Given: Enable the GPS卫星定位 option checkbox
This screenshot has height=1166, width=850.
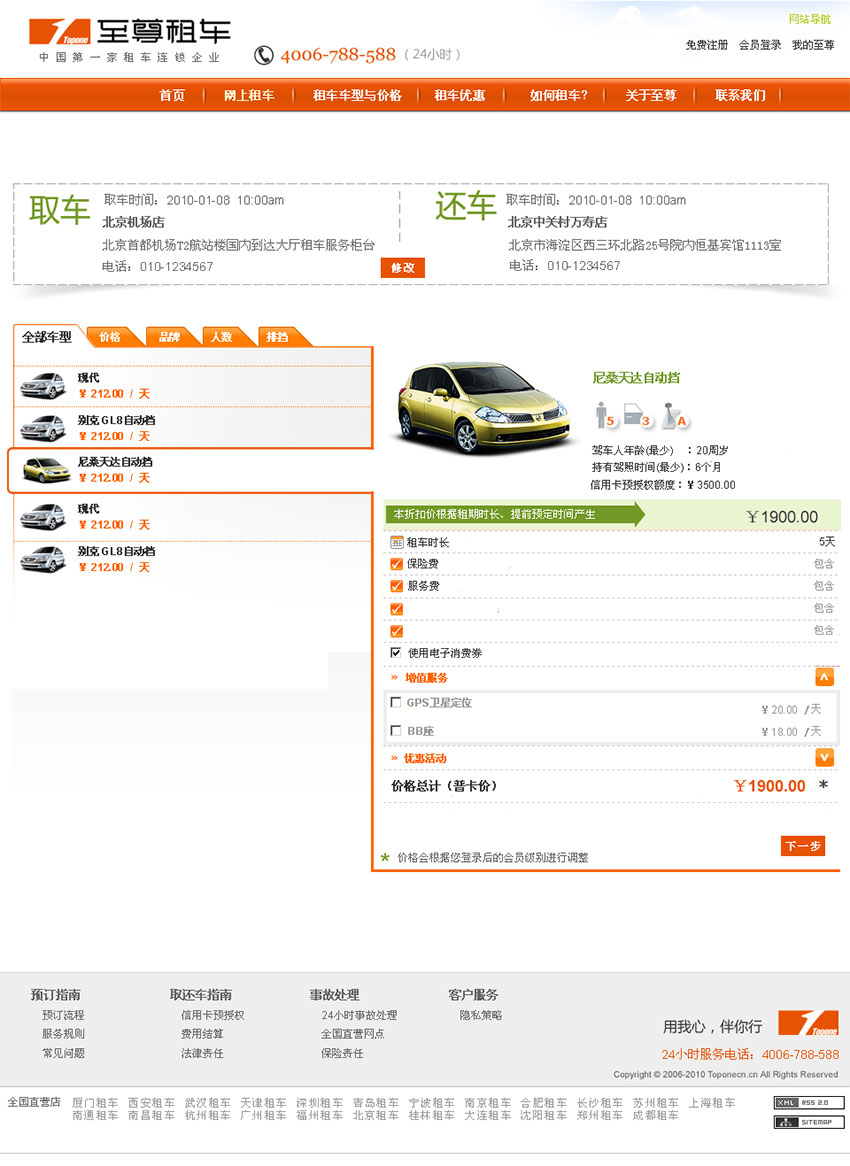Looking at the screenshot, I should (x=396, y=702).
